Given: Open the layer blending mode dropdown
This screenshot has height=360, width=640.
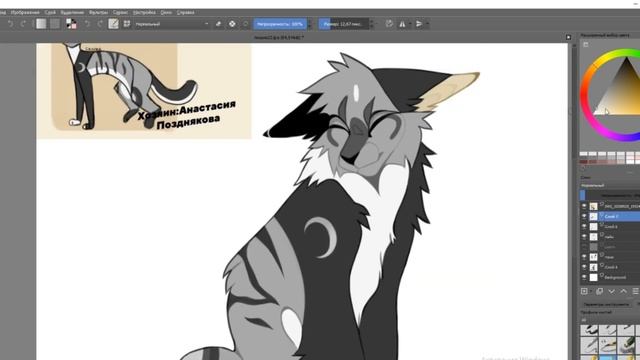Looking at the screenshot, I should [610, 185].
